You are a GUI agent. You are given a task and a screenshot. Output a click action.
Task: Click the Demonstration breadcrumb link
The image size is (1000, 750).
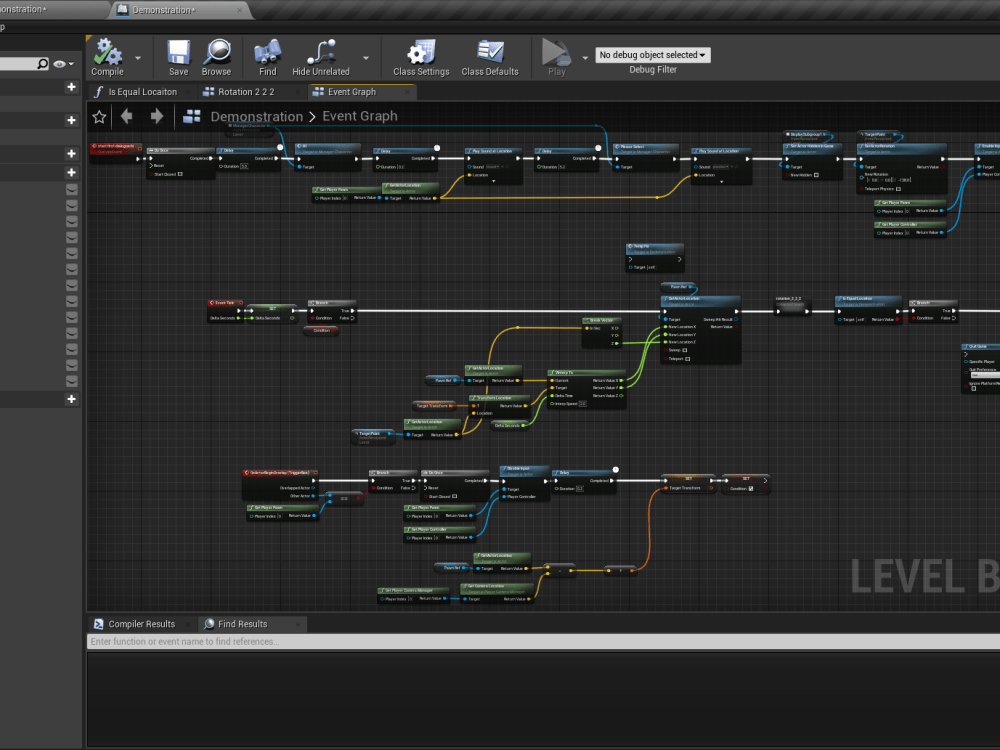pos(257,116)
